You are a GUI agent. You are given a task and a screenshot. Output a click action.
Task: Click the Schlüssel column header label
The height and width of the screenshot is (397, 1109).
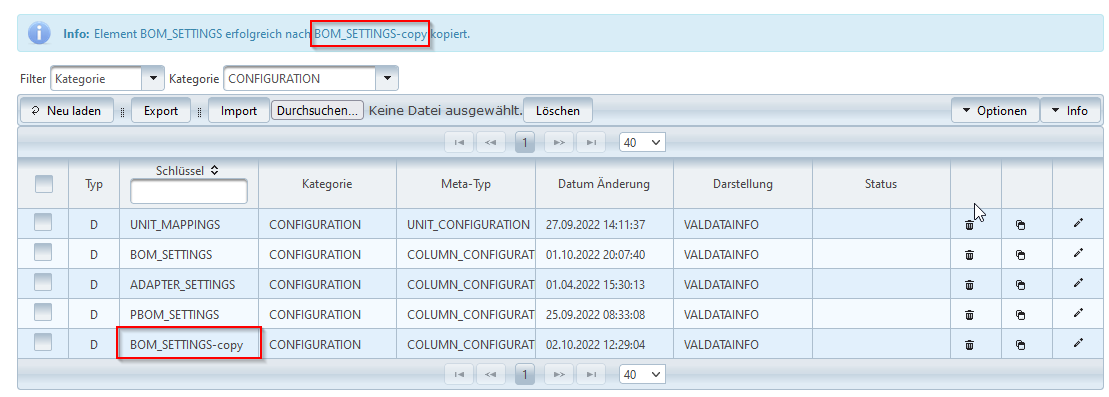[x=180, y=171]
